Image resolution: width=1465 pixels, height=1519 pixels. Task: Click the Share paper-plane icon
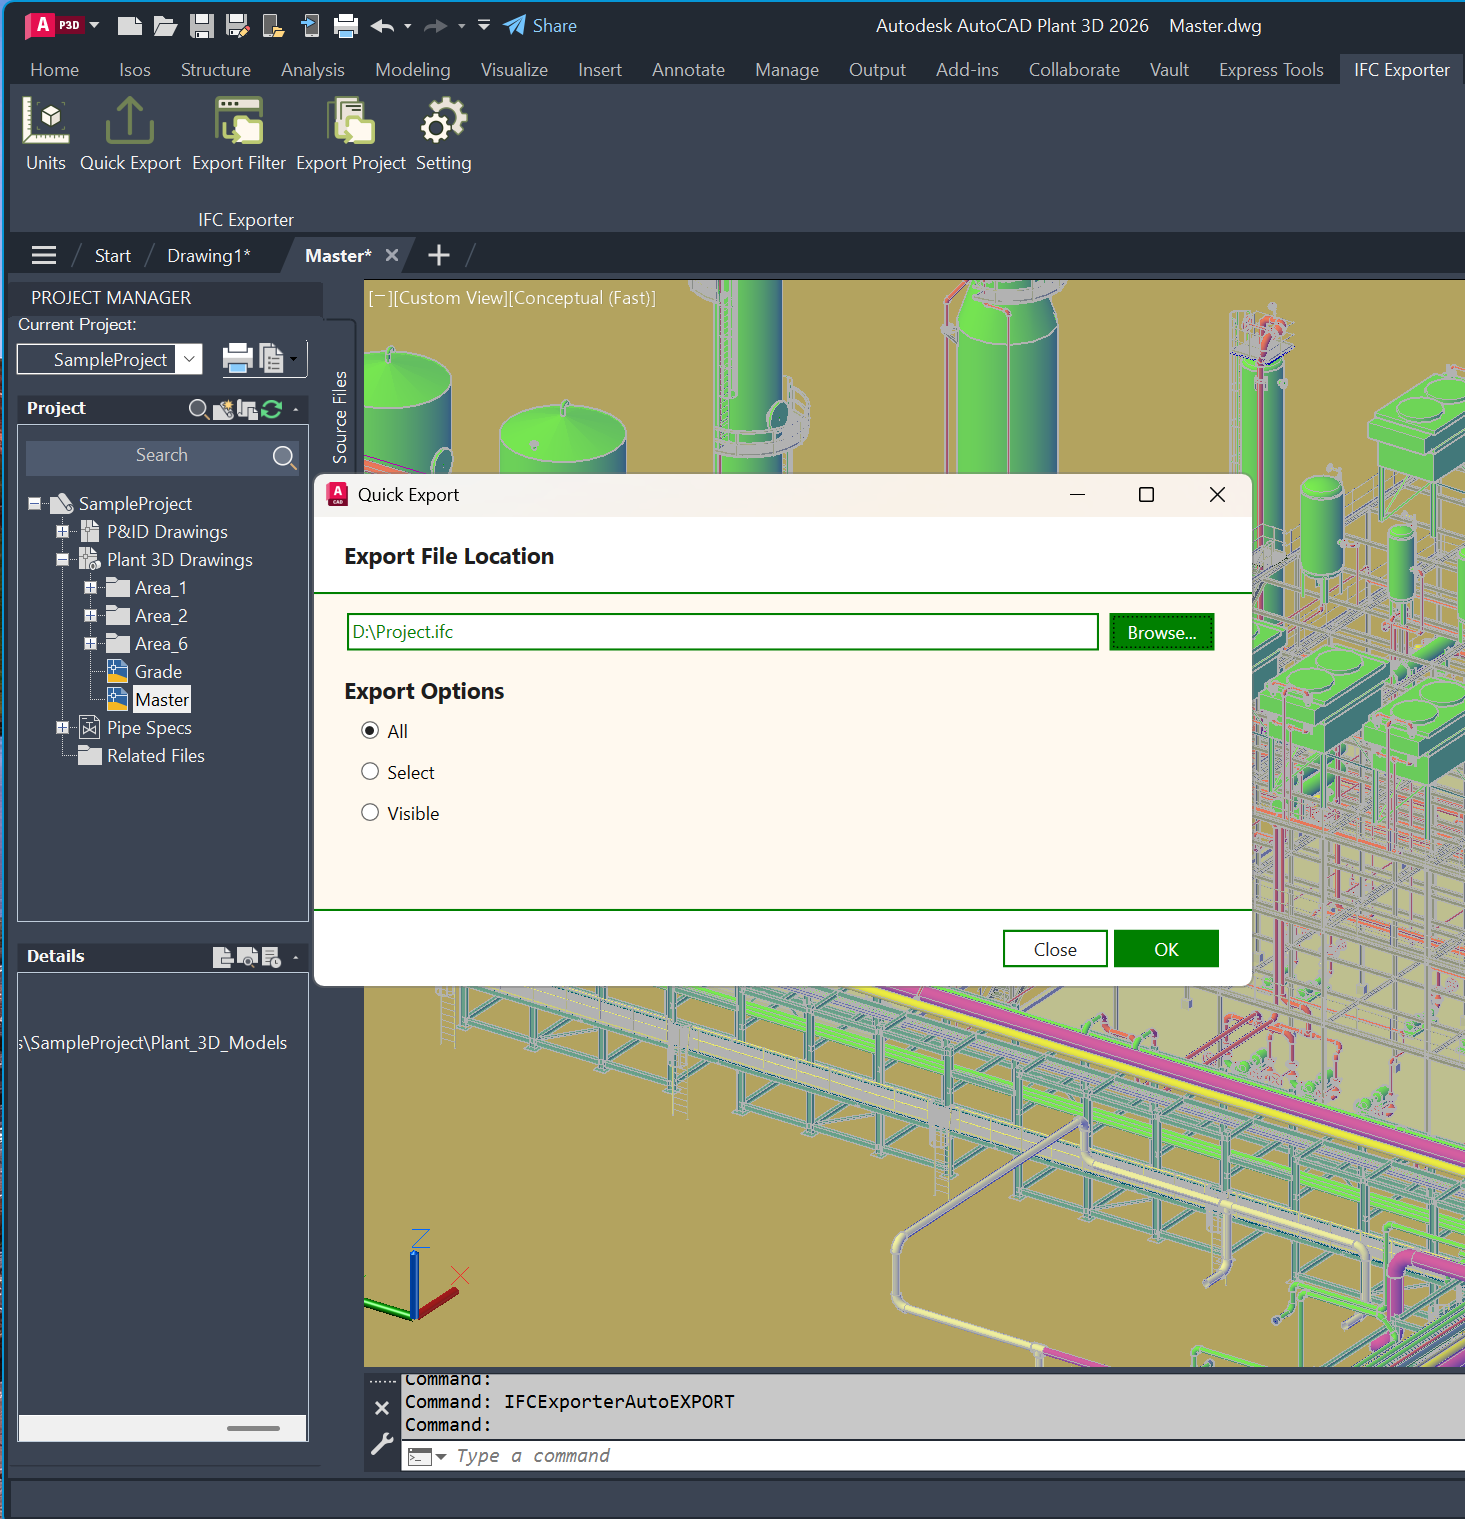pos(515,26)
